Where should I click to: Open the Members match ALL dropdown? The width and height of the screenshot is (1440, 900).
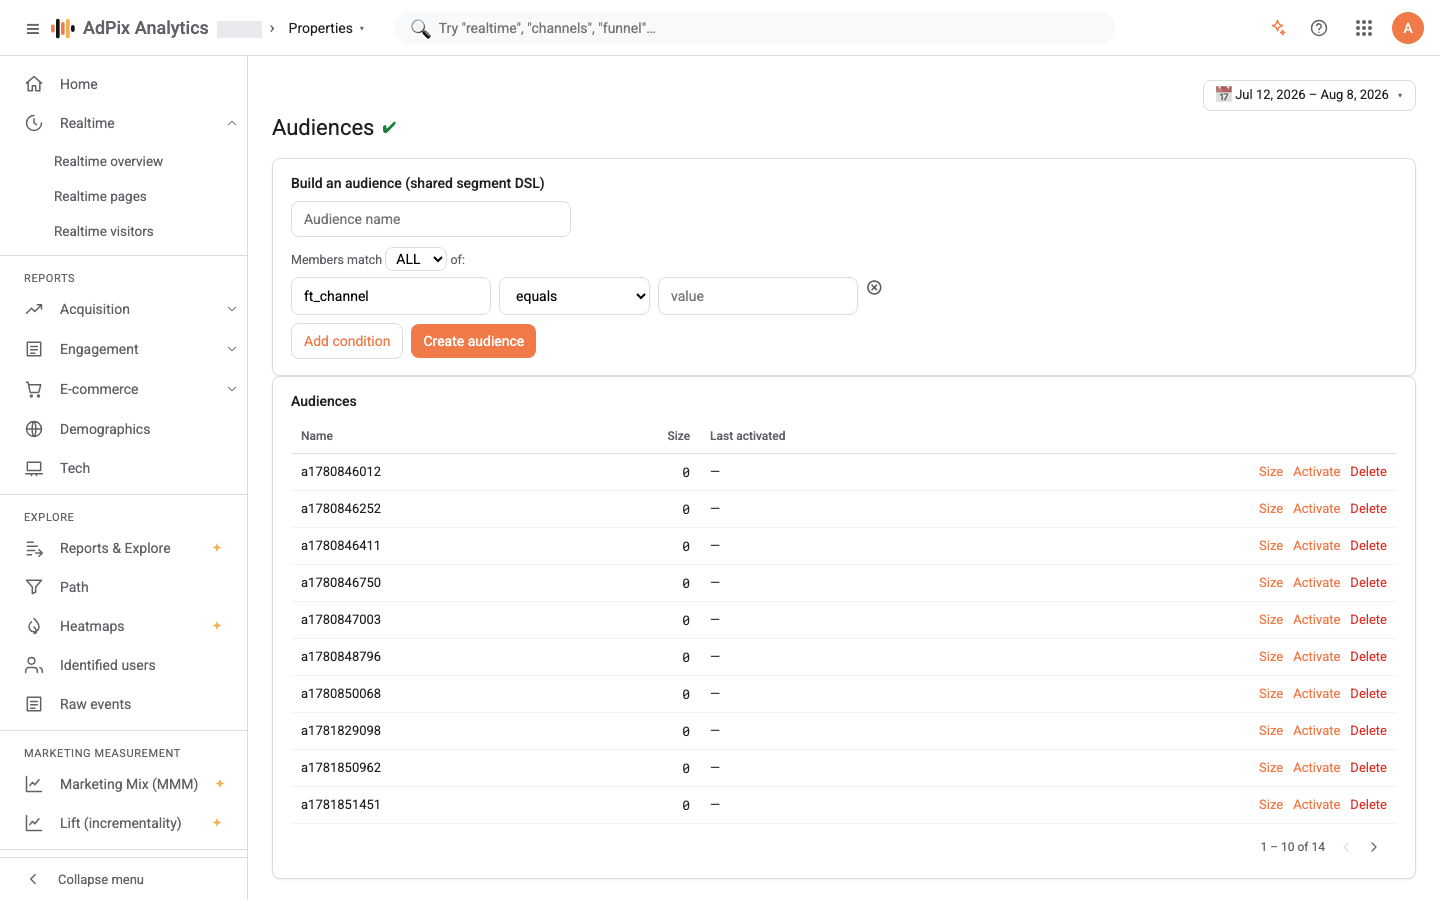416,259
